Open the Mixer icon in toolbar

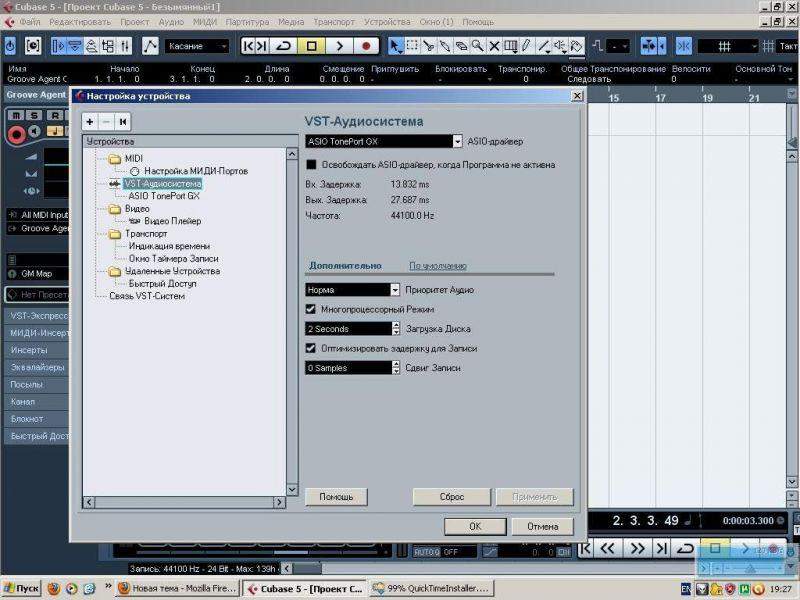125,46
